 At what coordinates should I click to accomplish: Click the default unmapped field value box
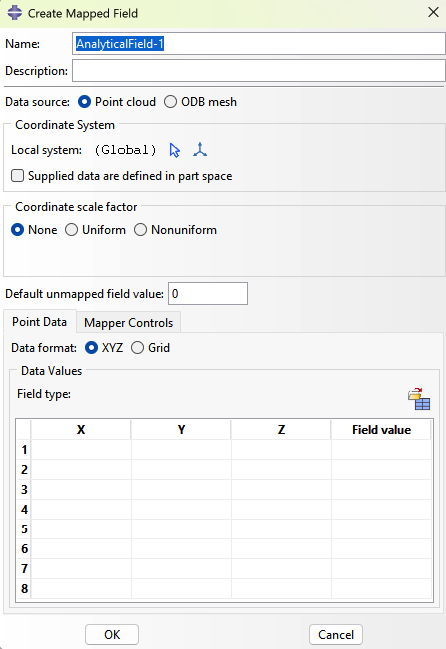[208, 293]
